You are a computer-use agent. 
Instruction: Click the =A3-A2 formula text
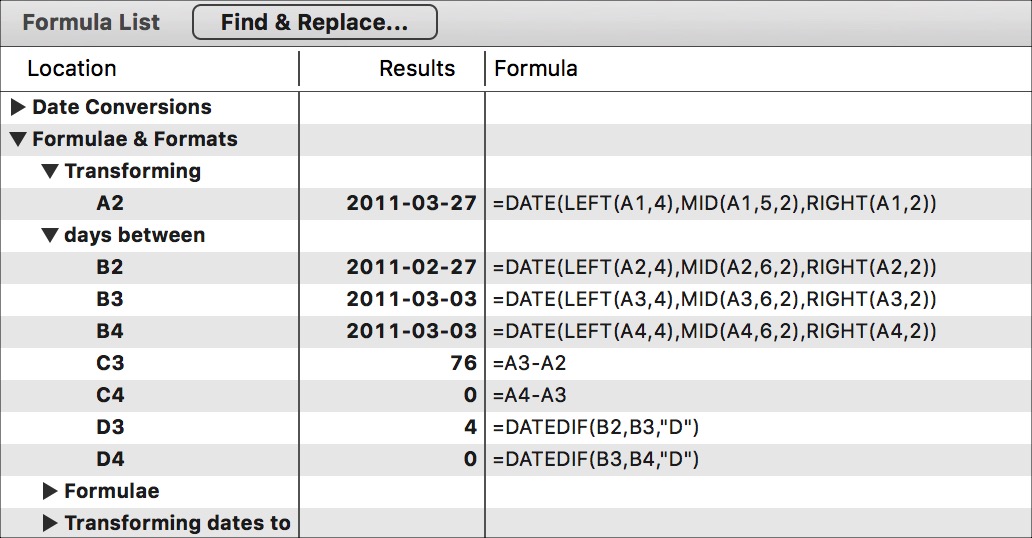[x=530, y=363]
